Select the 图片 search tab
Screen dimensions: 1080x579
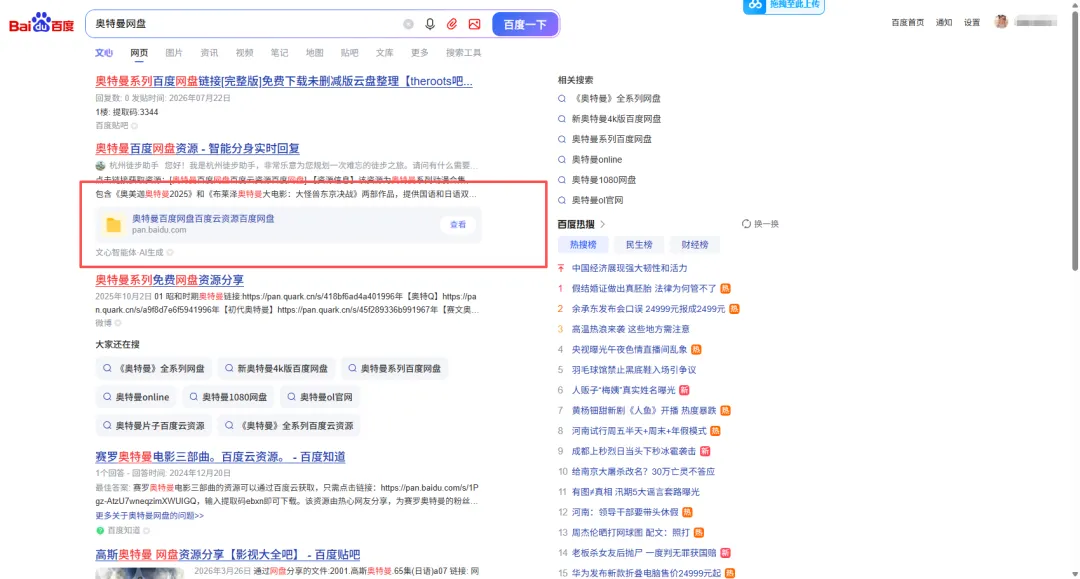[x=174, y=53]
